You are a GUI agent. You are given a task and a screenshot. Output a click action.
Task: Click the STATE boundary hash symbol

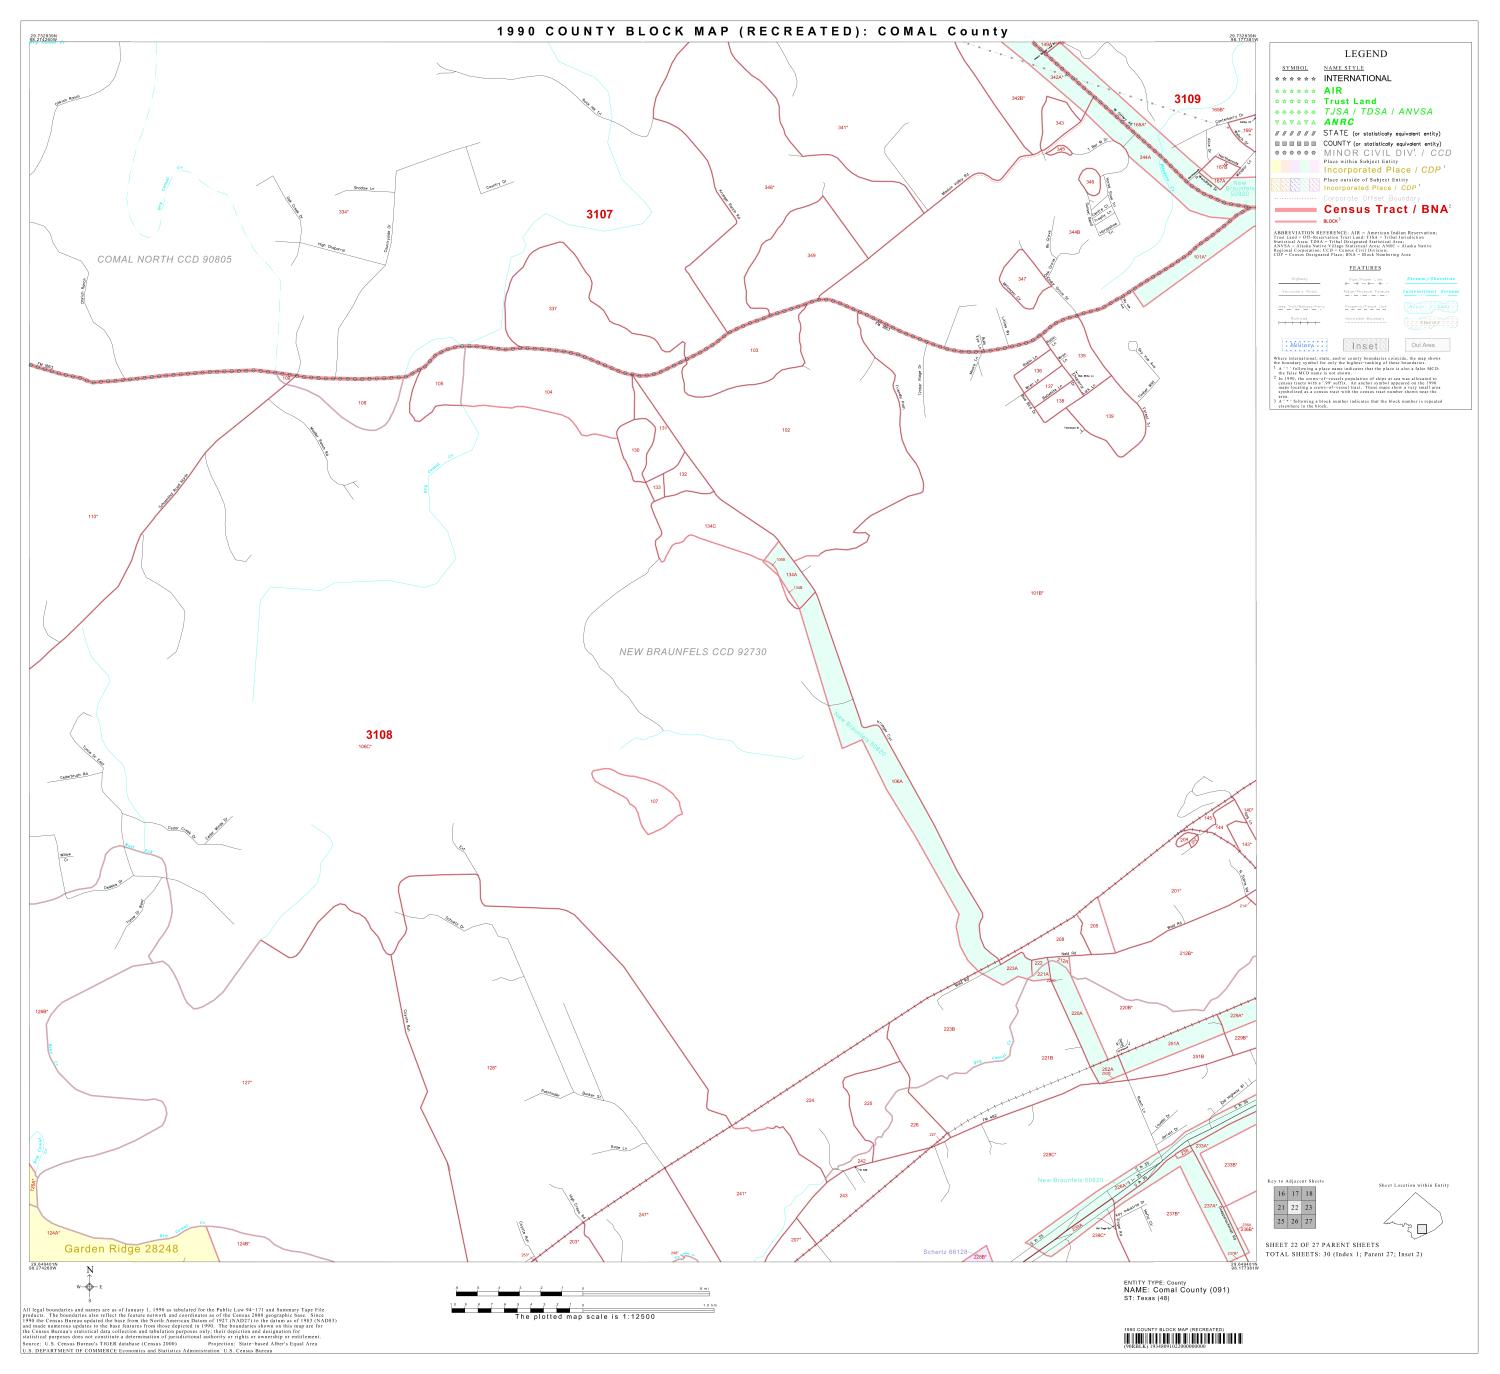(x=1294, y=133)
